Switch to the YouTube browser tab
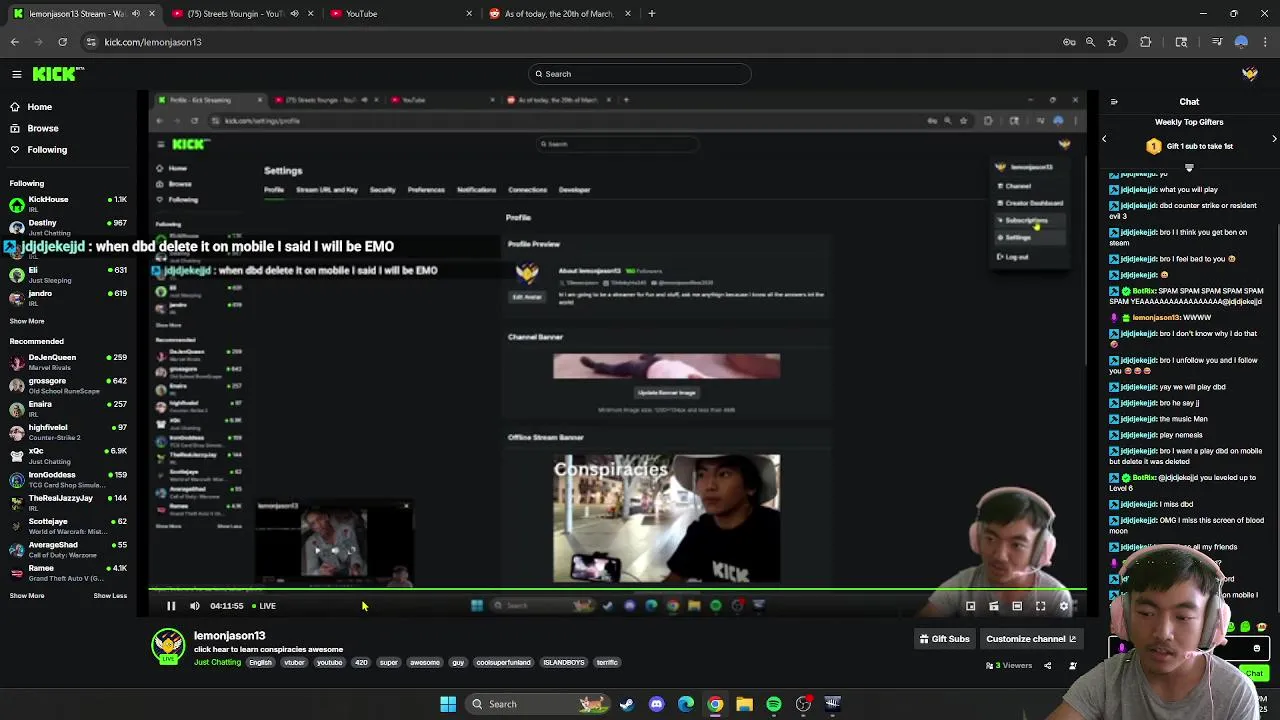This screenshot has height=720, width=1280. coord(400,14)
